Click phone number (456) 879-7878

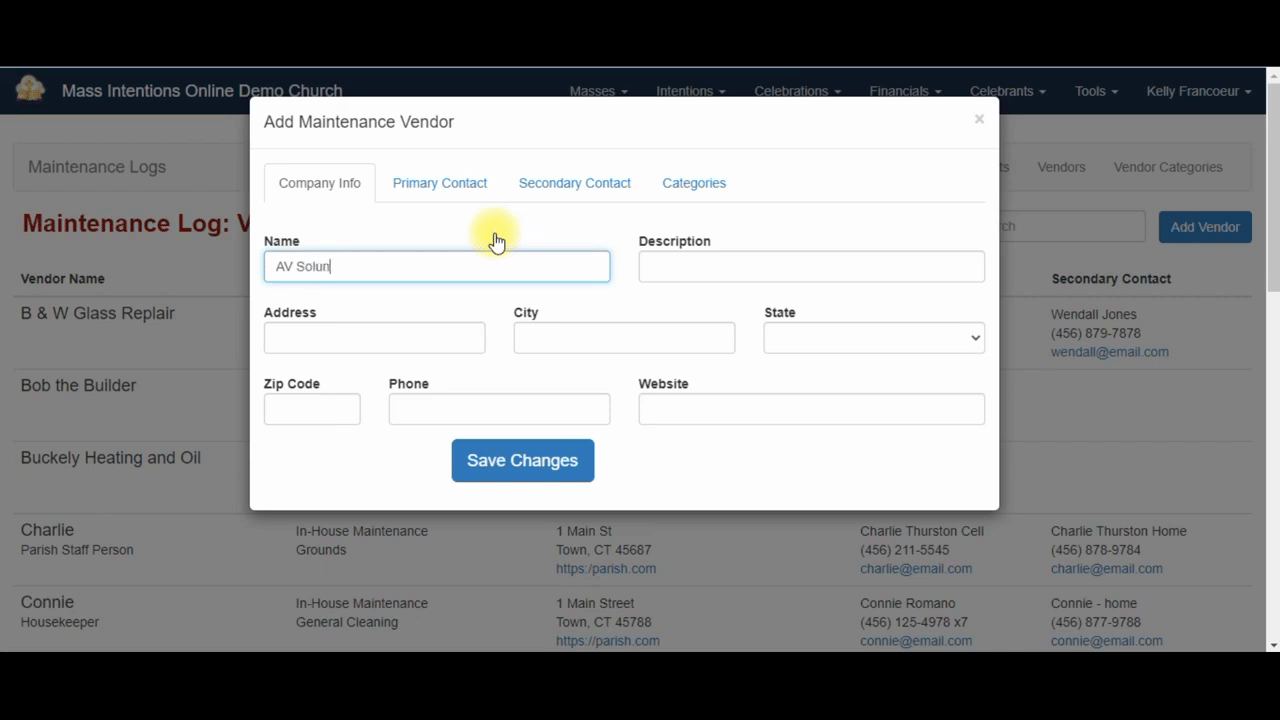pyautogui.click(x=1096, y=333)
